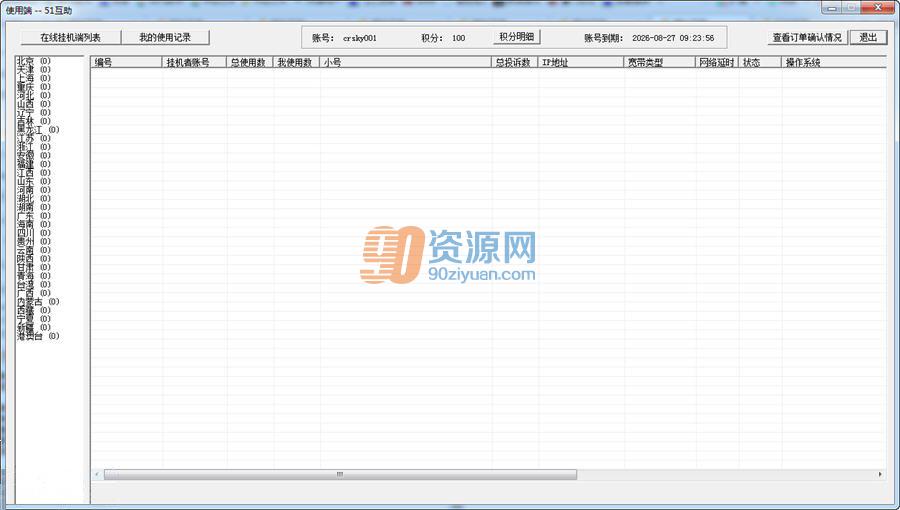Select 广西 (0) in region list
The width and height of the screenshot is (900, 510).
tap(33, 293)
